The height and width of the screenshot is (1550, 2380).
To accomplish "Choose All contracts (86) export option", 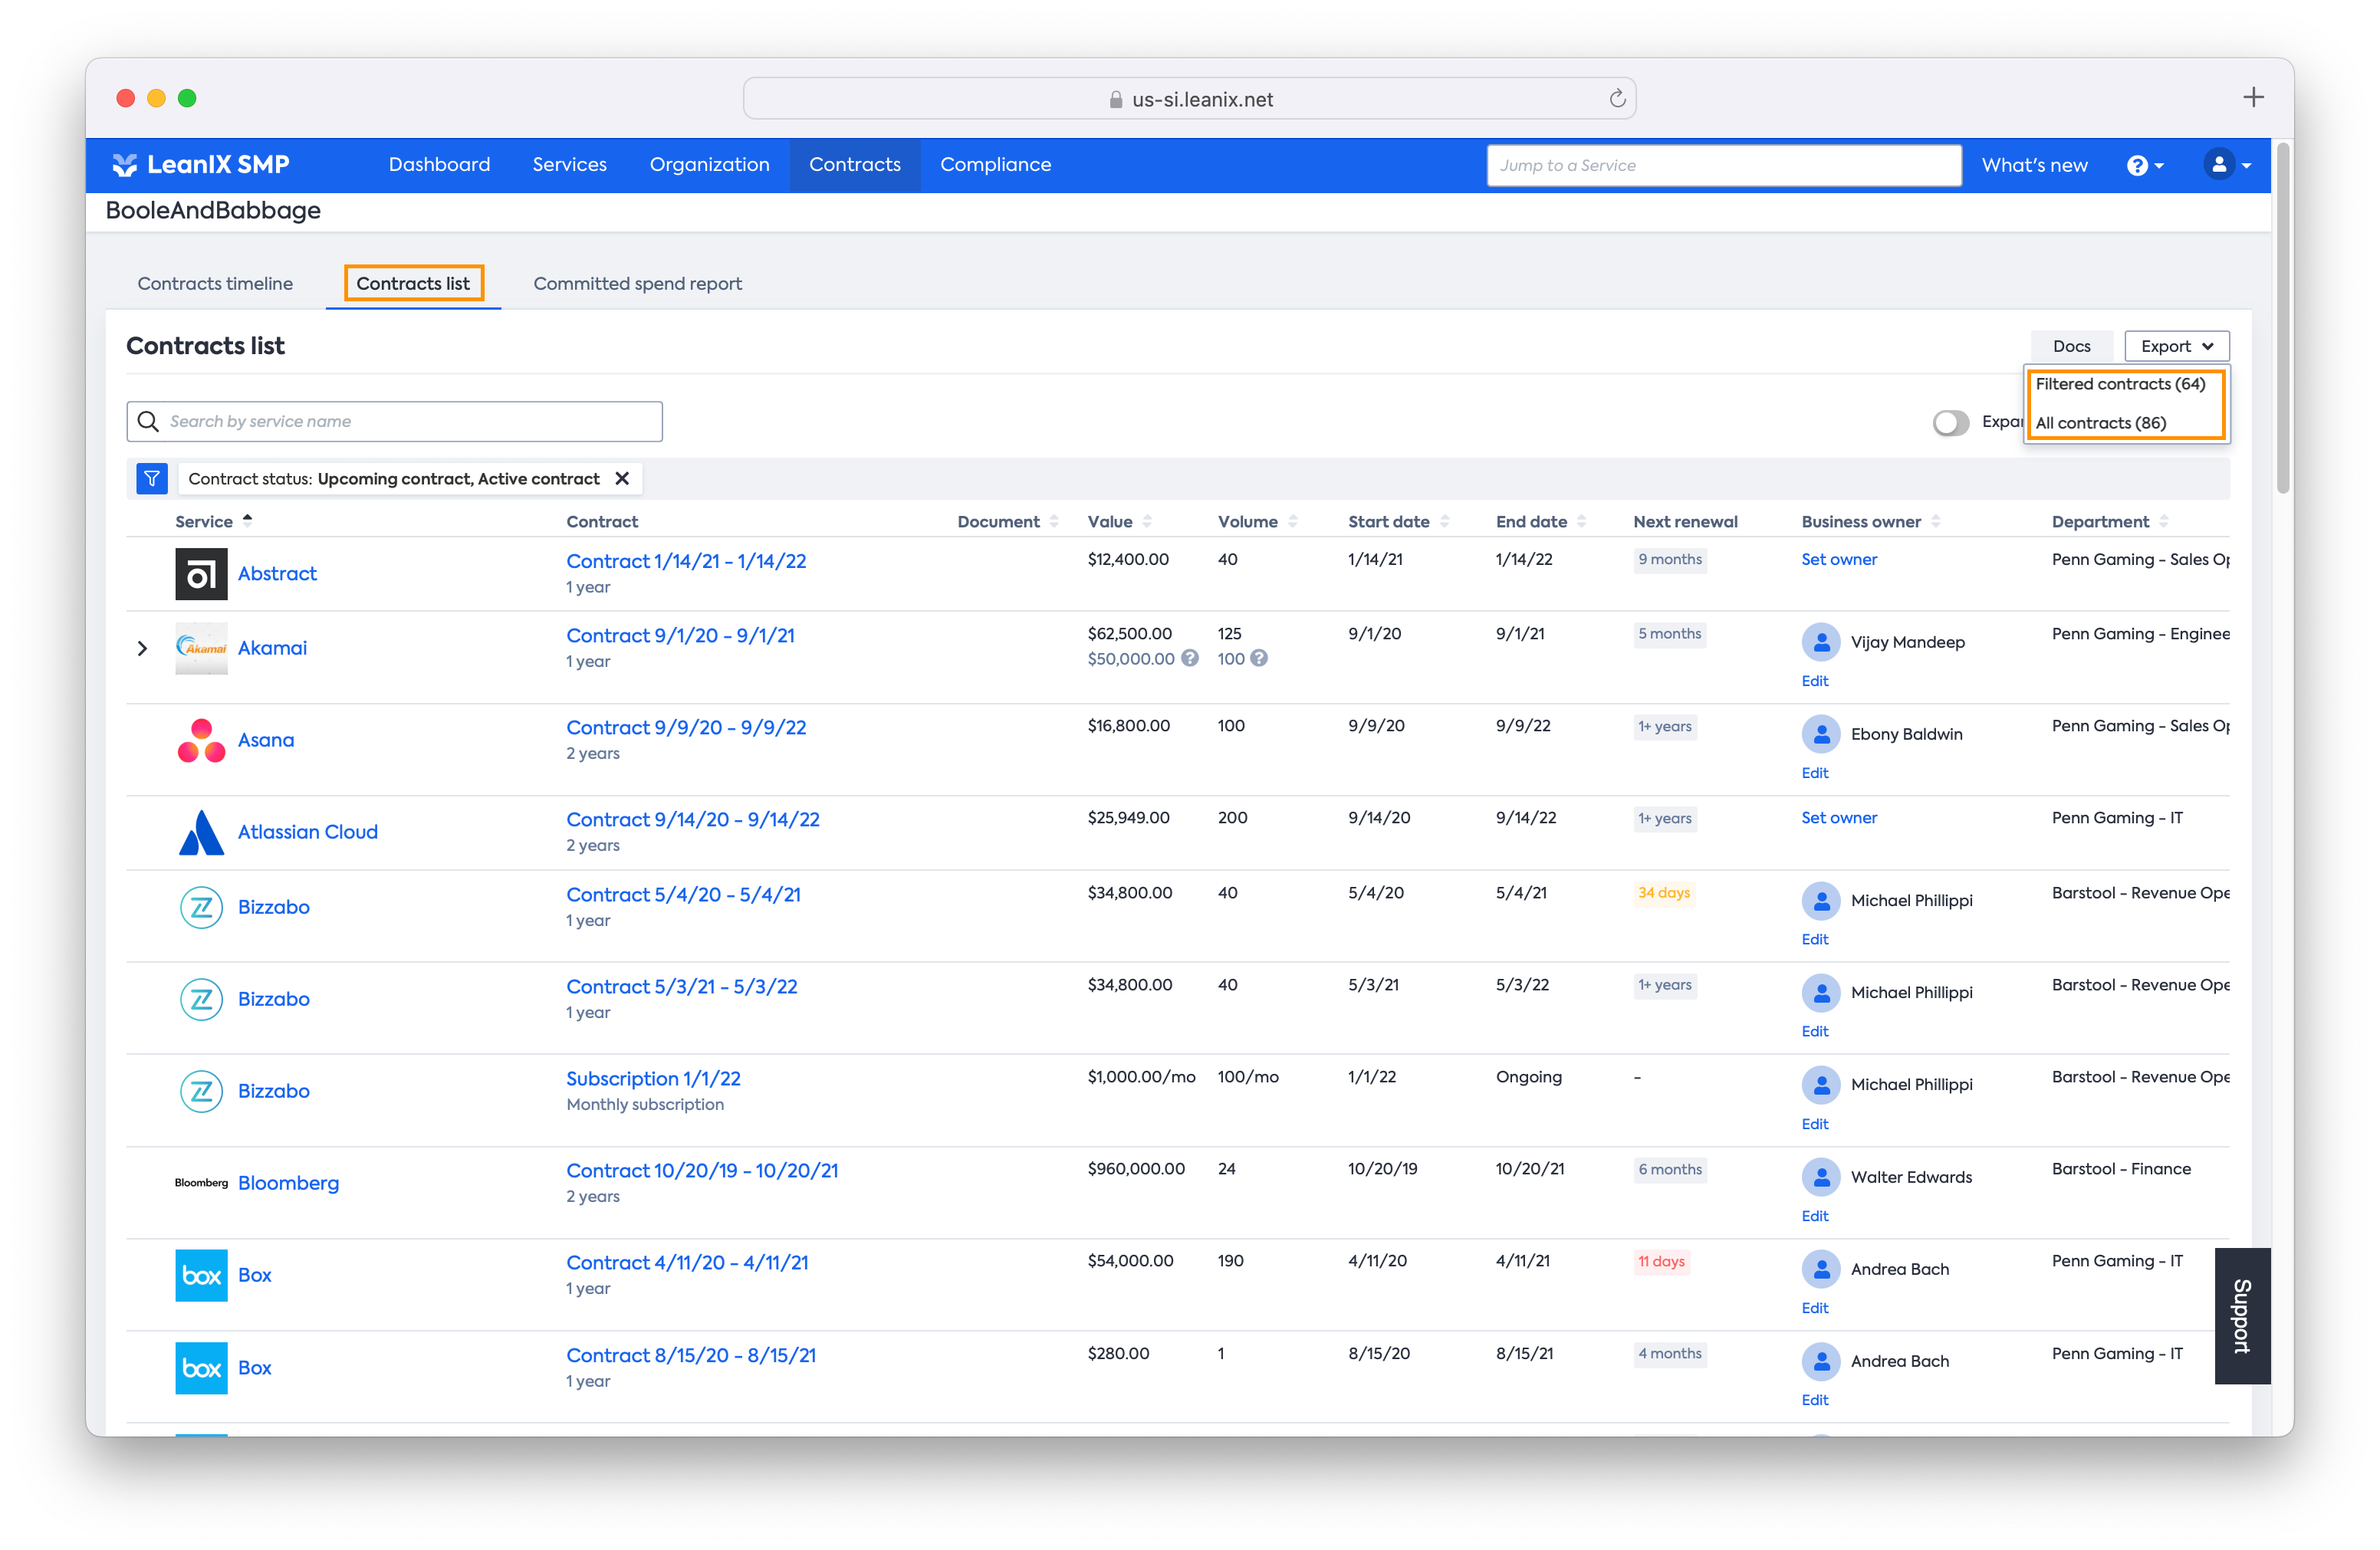I will (2100, 422).
